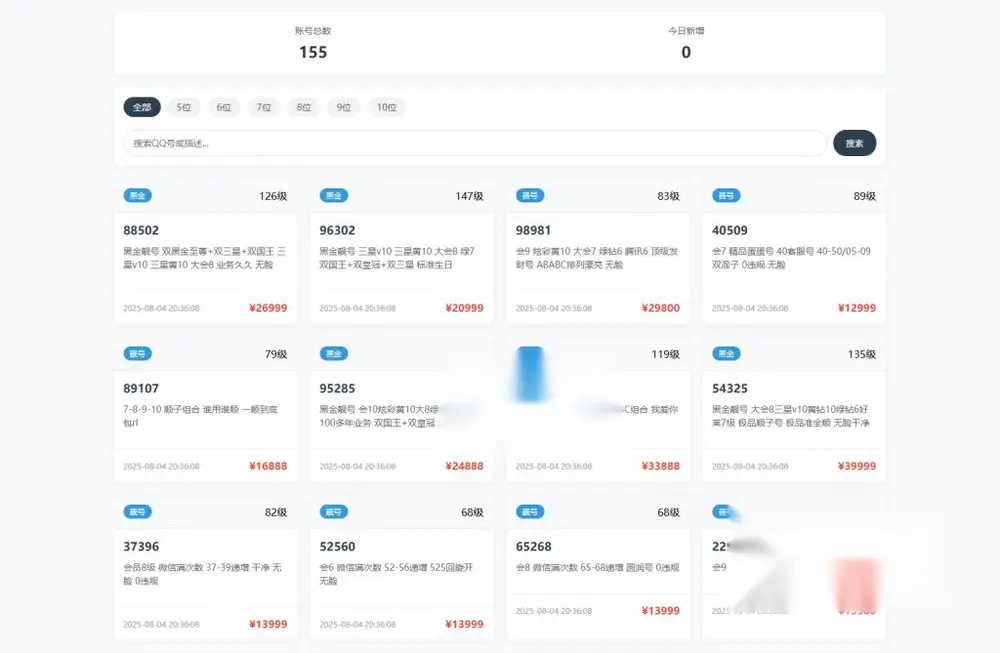Click the blue badge above 40509

[x=726, y=196]
